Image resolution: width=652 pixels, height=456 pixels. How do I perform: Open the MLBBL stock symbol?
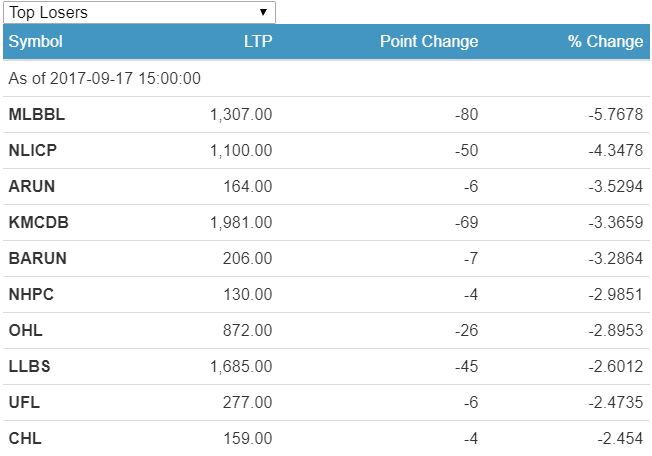pyautogui.click(x=37, y=114)
